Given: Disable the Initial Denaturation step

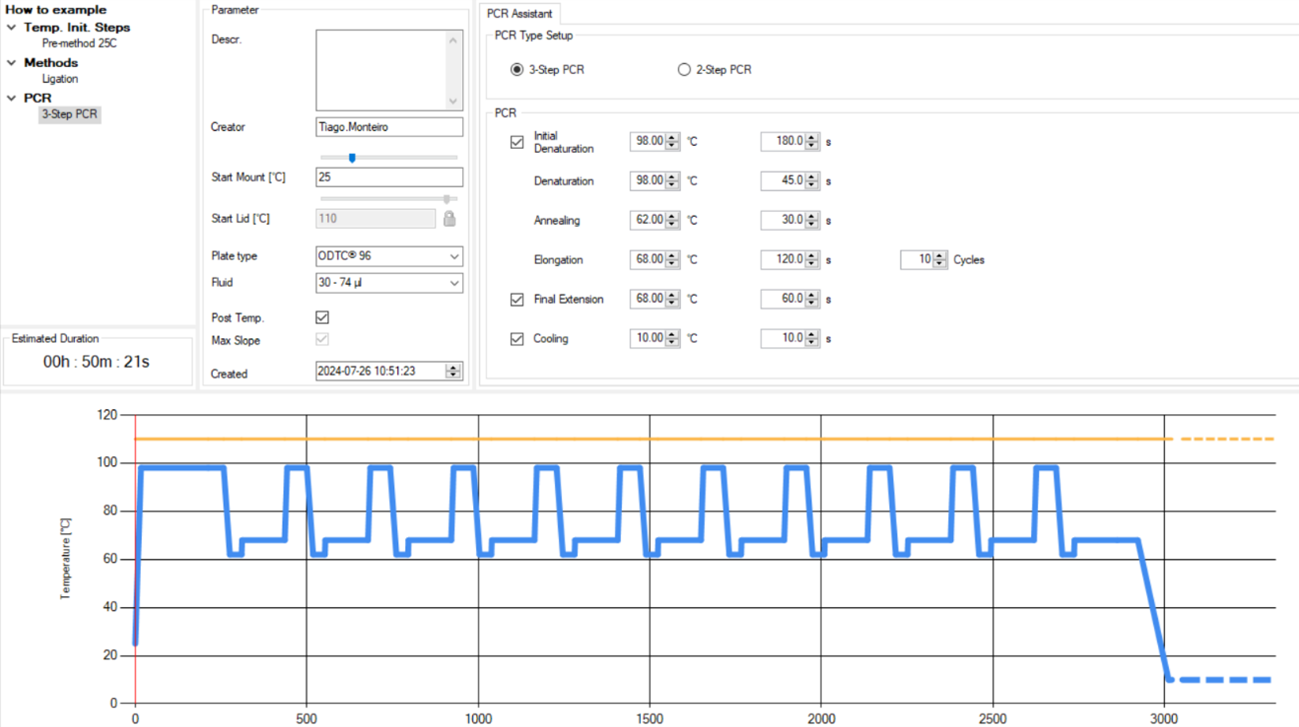Looking at the screenshot, I should tap(517, 142).
